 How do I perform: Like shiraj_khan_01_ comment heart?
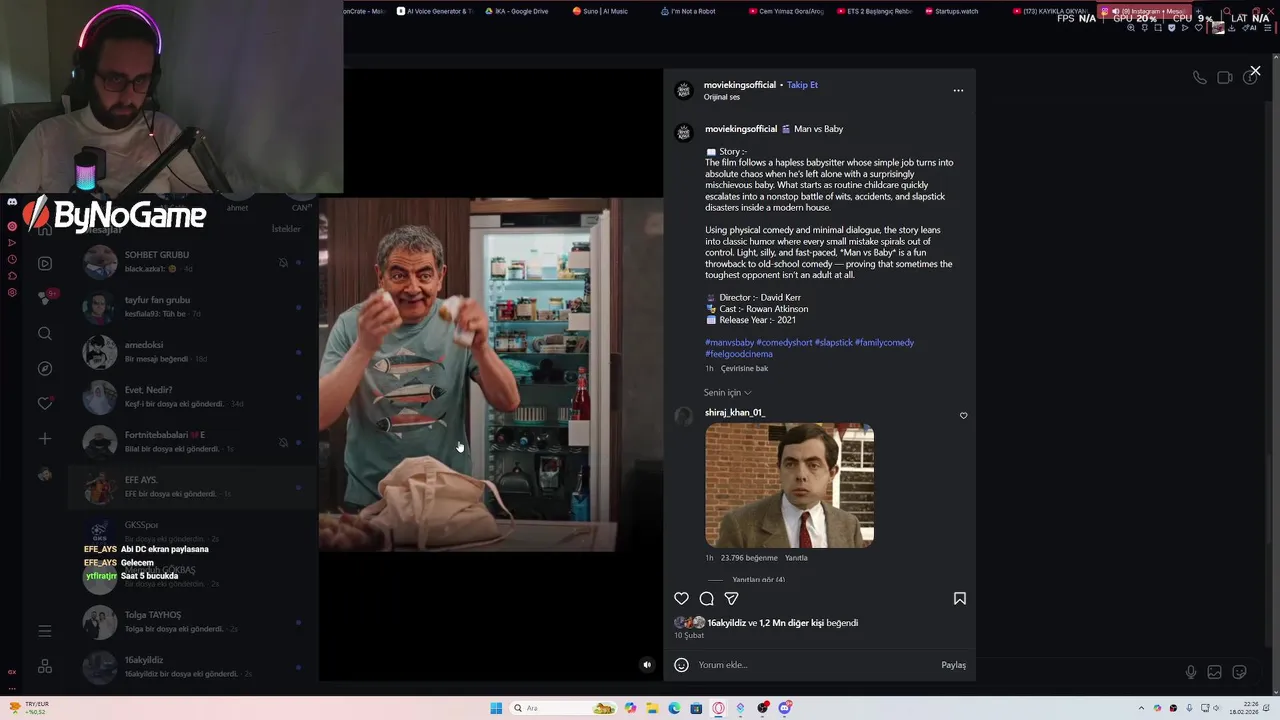click(963, 415)
